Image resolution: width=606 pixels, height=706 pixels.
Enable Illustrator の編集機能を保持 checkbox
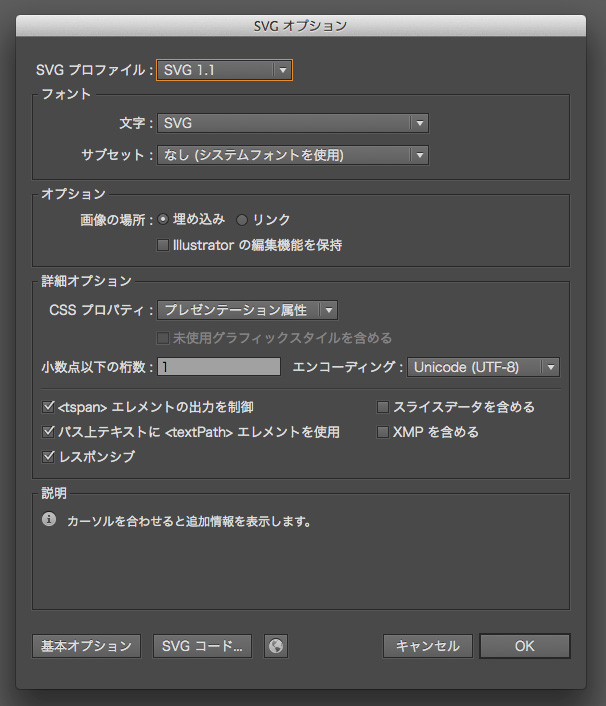click(x=163, y=245)
